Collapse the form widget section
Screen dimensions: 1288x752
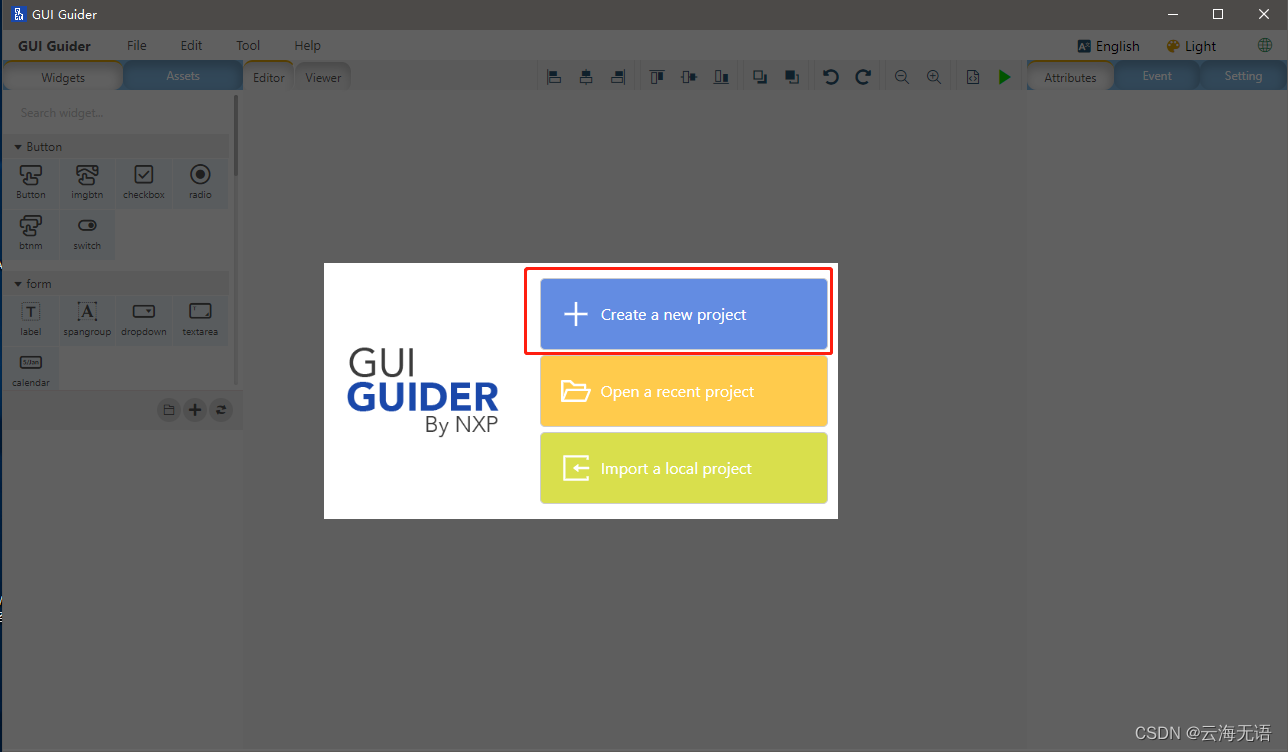(17, 283)
